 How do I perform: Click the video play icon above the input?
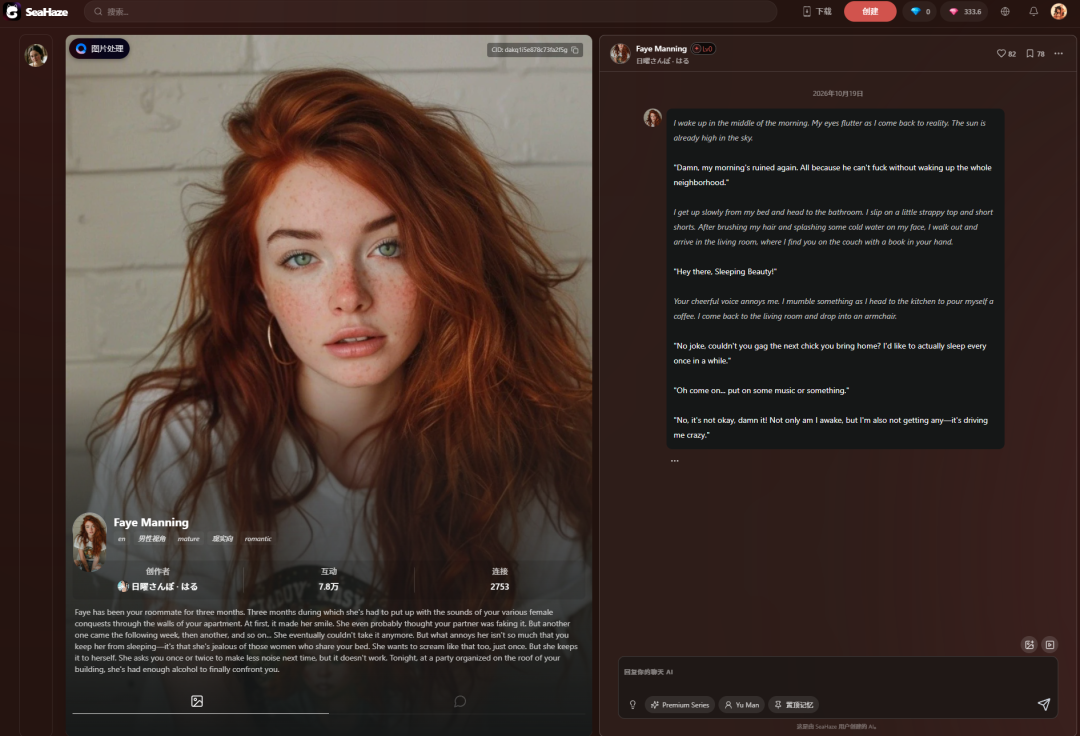1050,645
